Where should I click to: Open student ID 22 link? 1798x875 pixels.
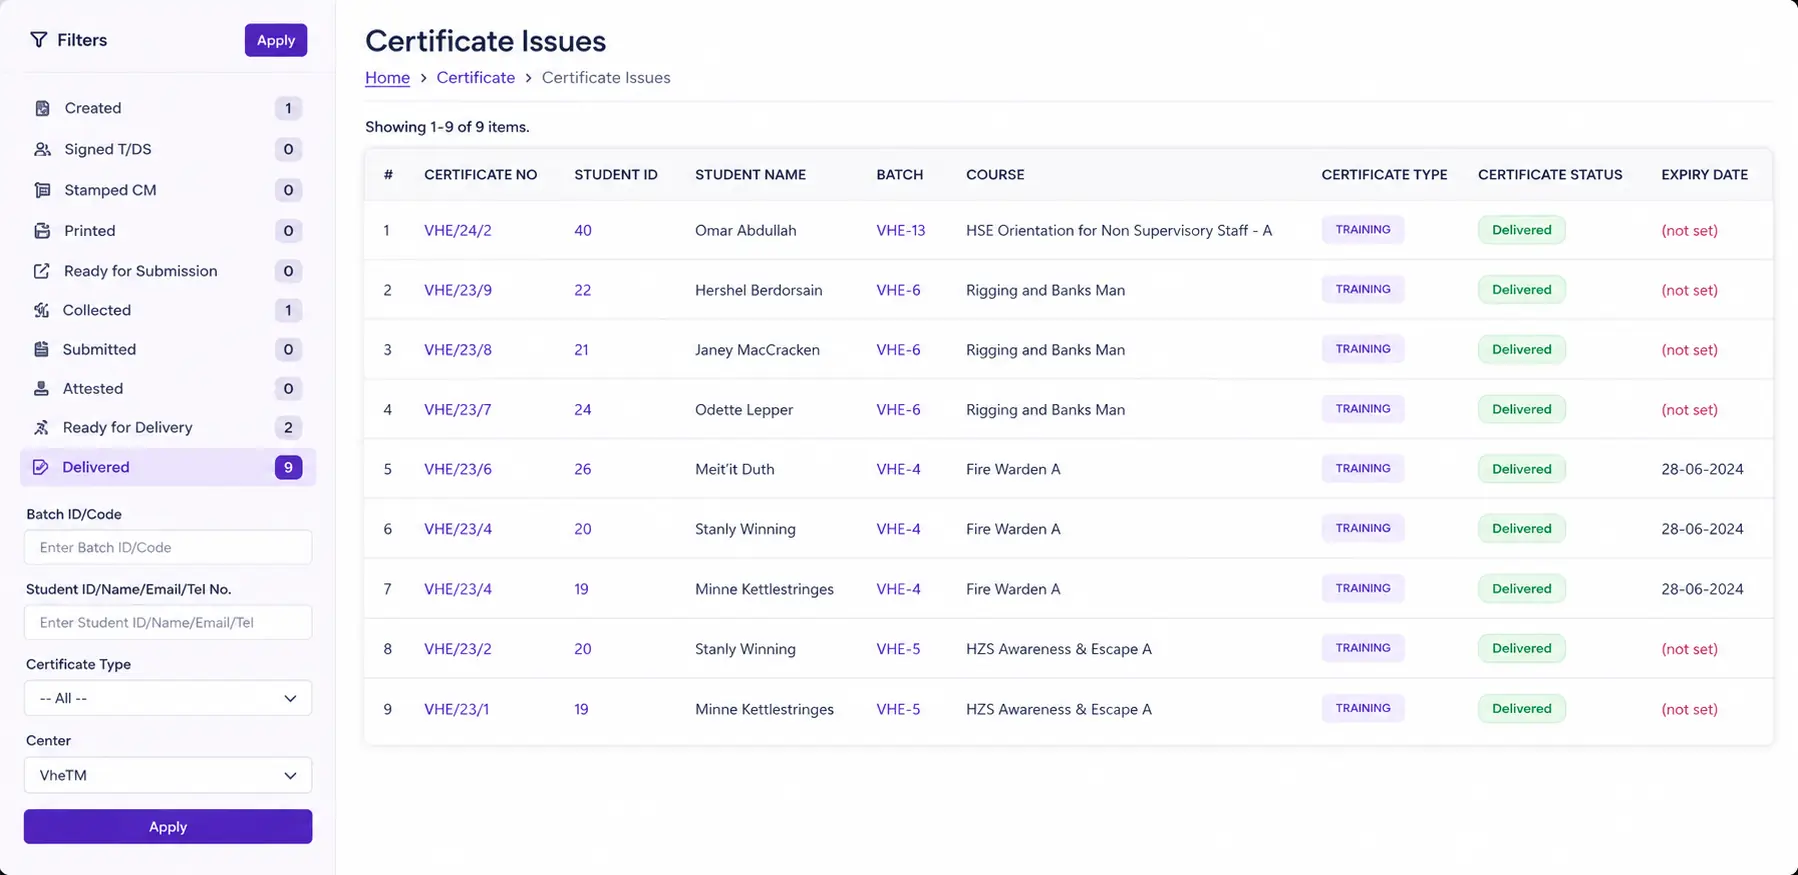point(583,290)
